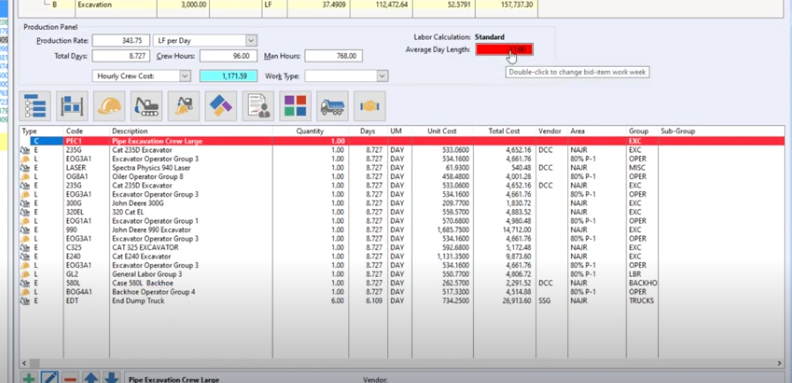
Task: Click the Man Hours input field
Action: [334, 56]
